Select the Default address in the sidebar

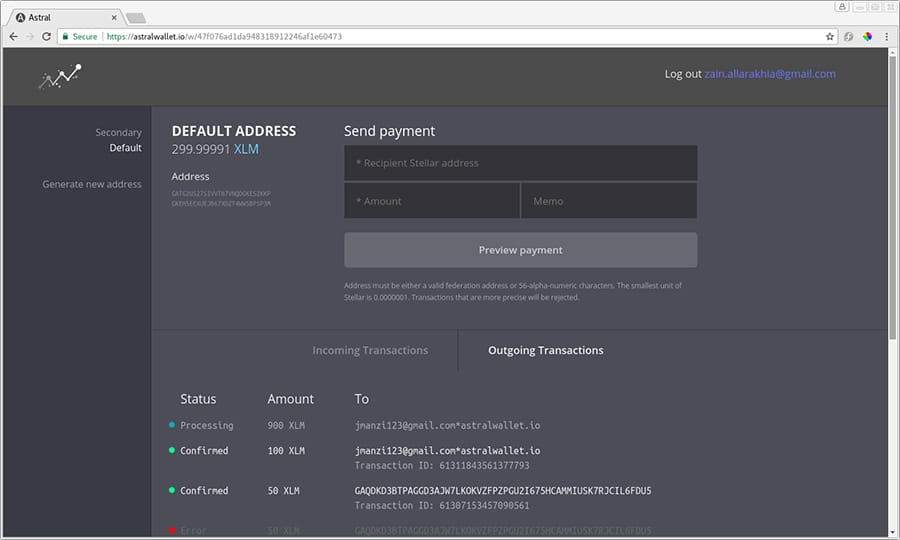(125, 148)
